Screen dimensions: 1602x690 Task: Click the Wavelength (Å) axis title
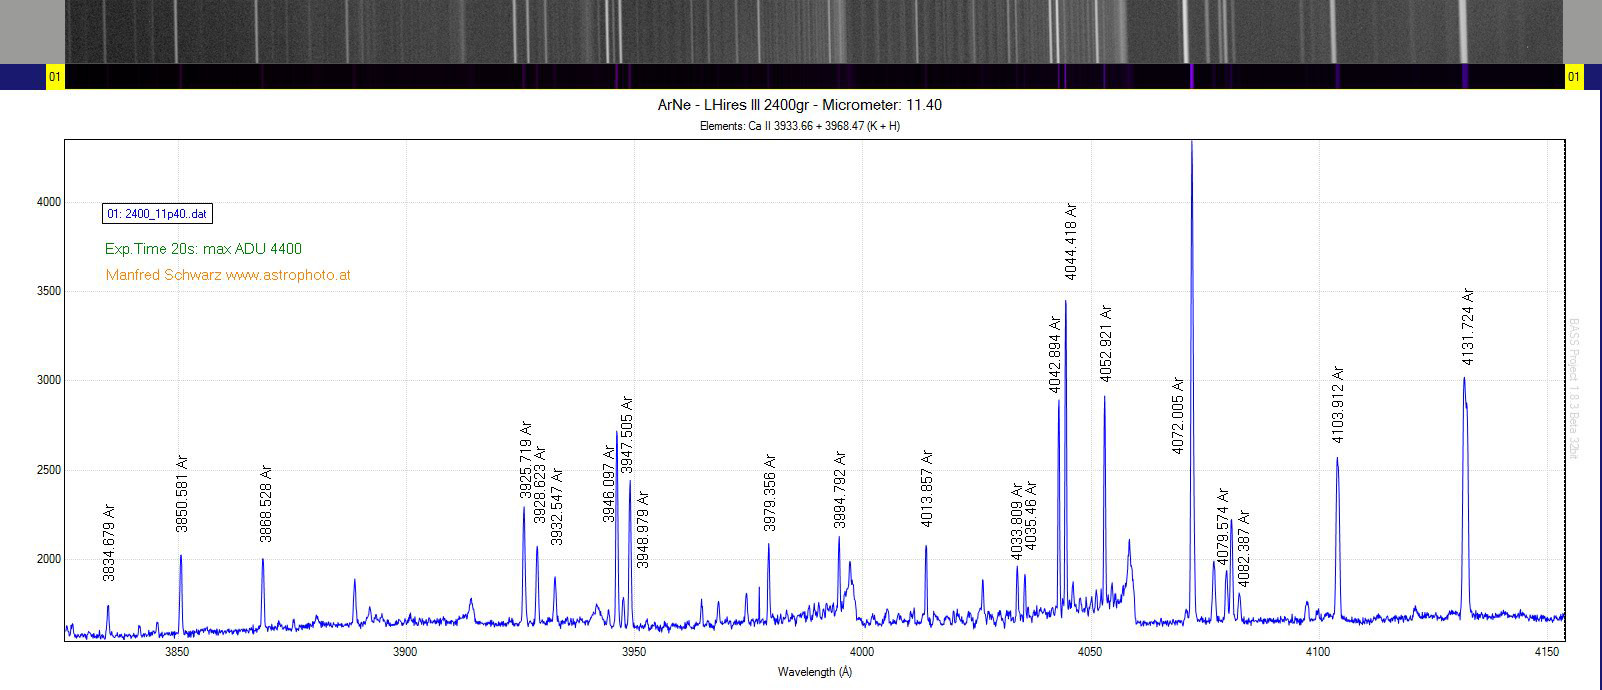point(816,672)
